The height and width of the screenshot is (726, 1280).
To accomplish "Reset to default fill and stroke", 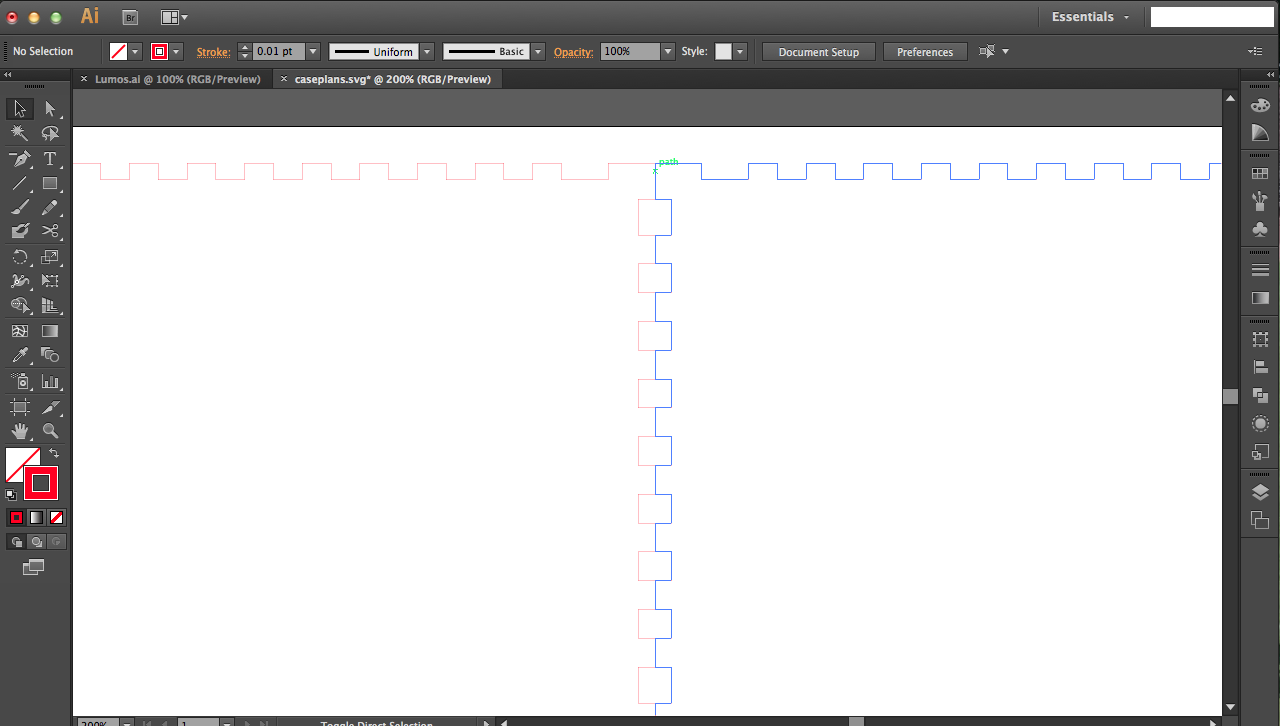I will click(11, 494).
